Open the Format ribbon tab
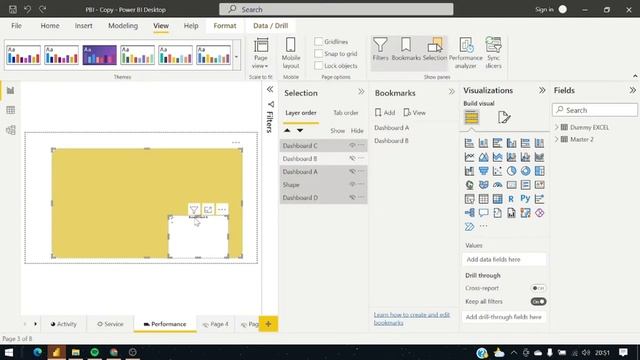 224,26
